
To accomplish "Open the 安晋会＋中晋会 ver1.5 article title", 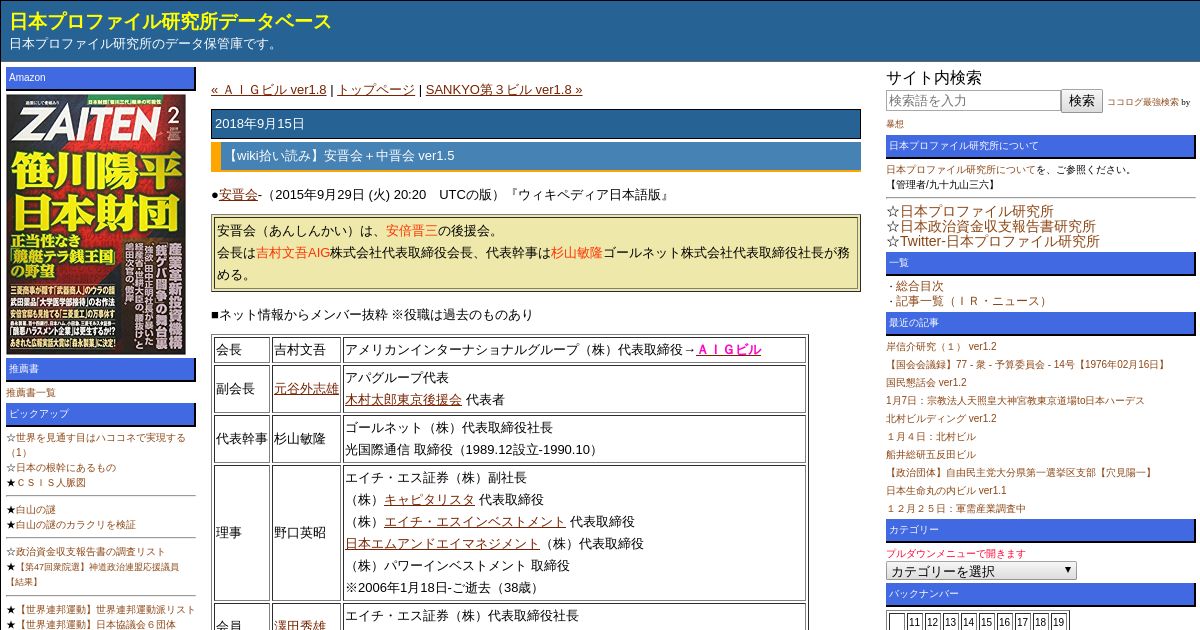I will click(x=338, y=155).
